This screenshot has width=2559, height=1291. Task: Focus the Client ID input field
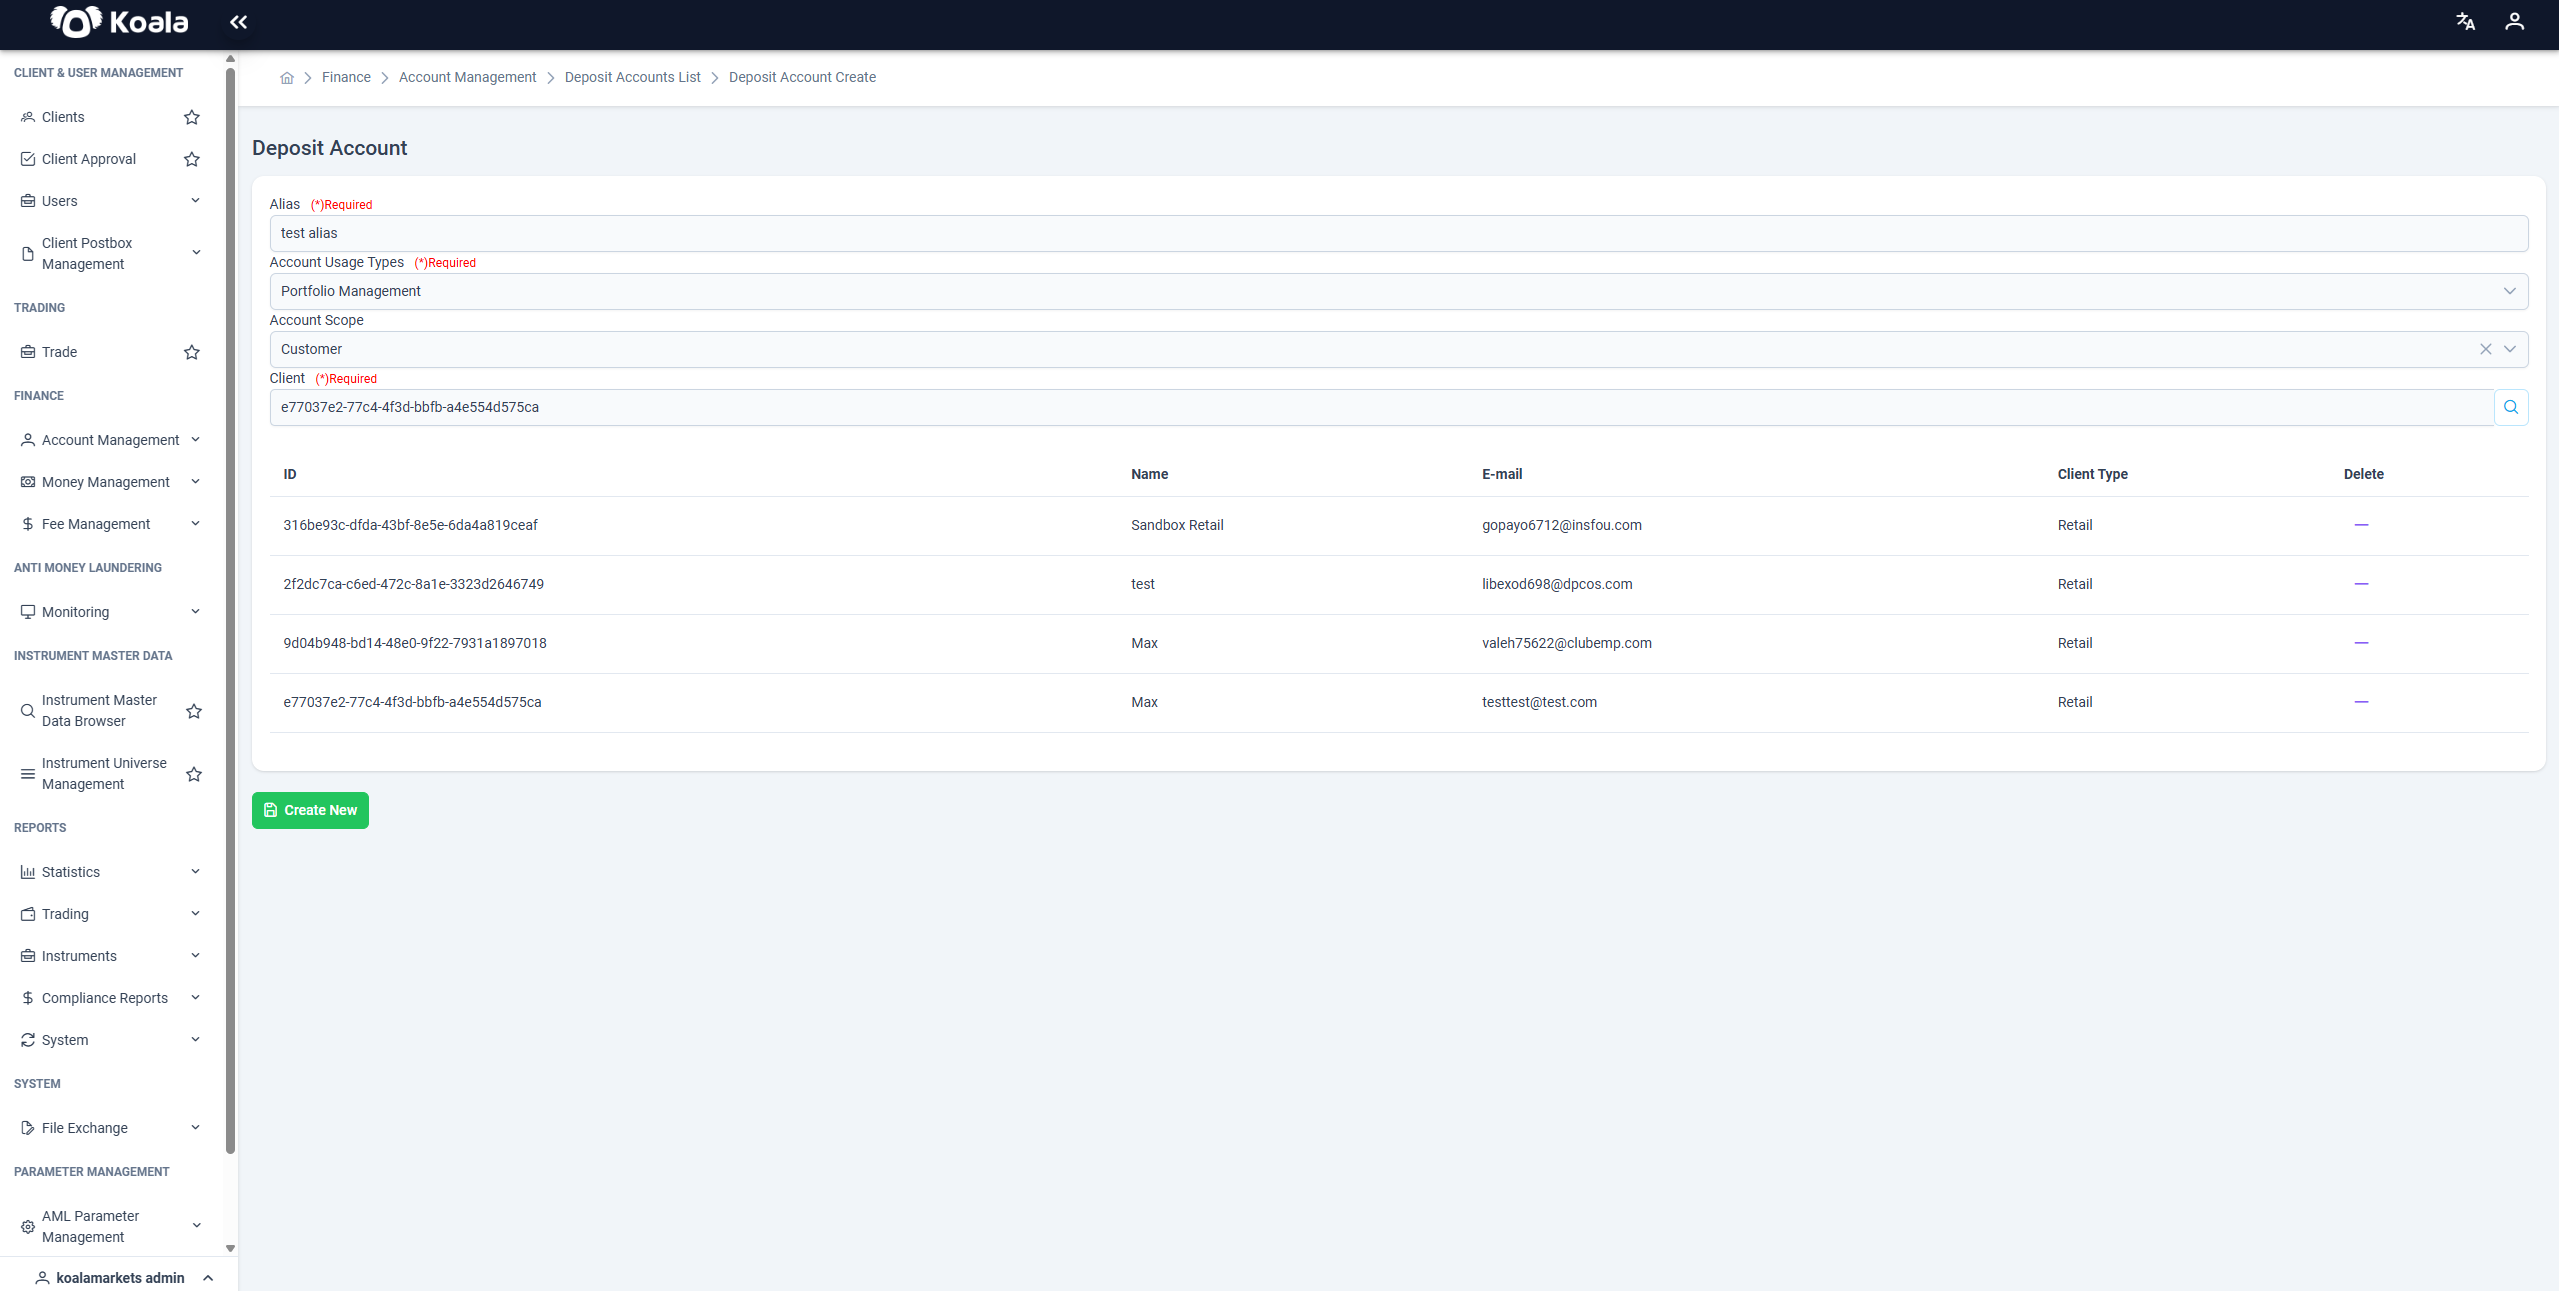click(1381, 407)
